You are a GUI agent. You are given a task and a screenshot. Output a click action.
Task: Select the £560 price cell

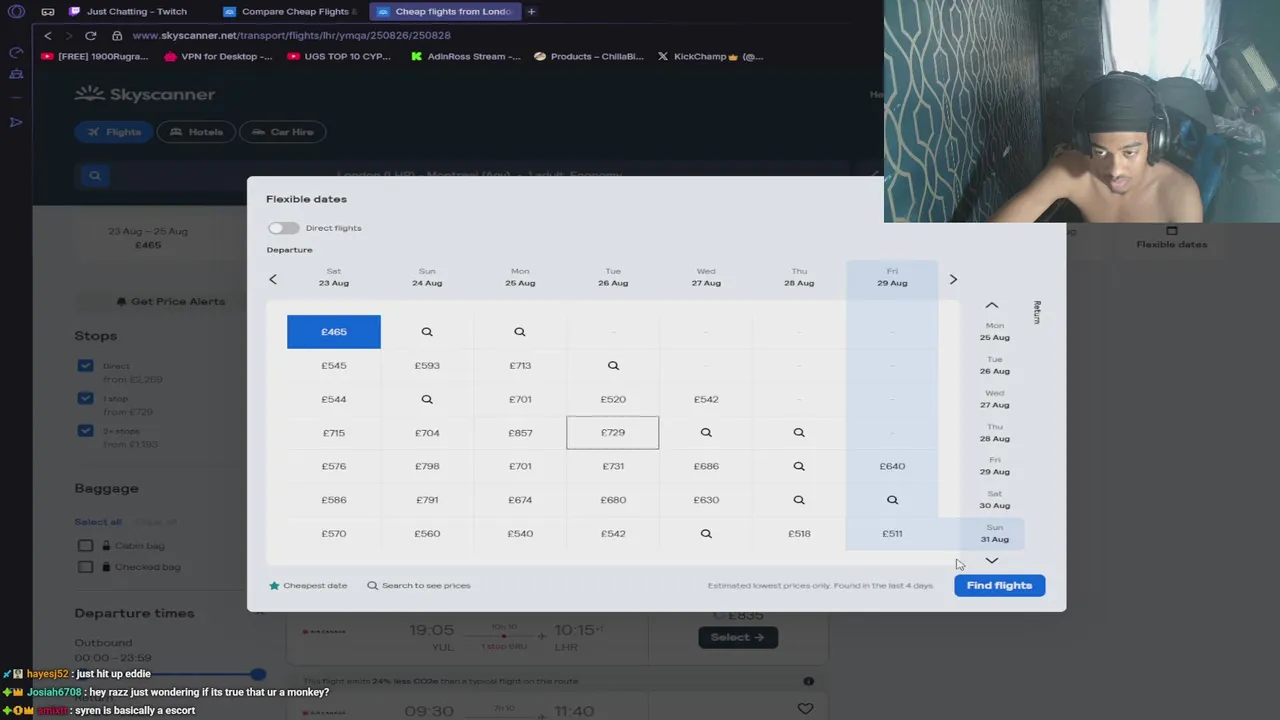point(427,534)
